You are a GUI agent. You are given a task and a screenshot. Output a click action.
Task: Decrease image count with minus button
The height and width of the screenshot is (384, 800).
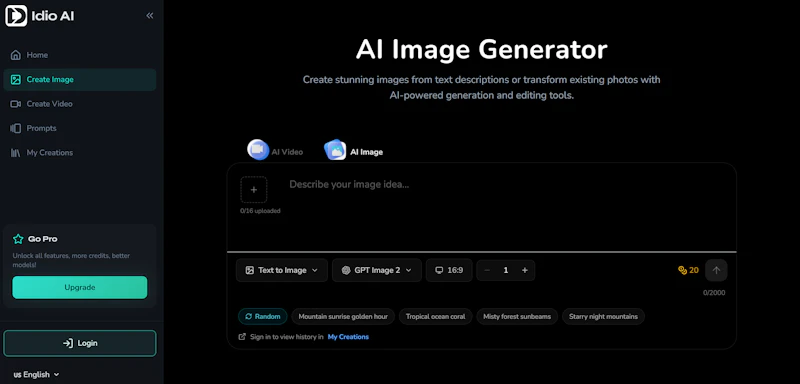(x=487, y=270)
